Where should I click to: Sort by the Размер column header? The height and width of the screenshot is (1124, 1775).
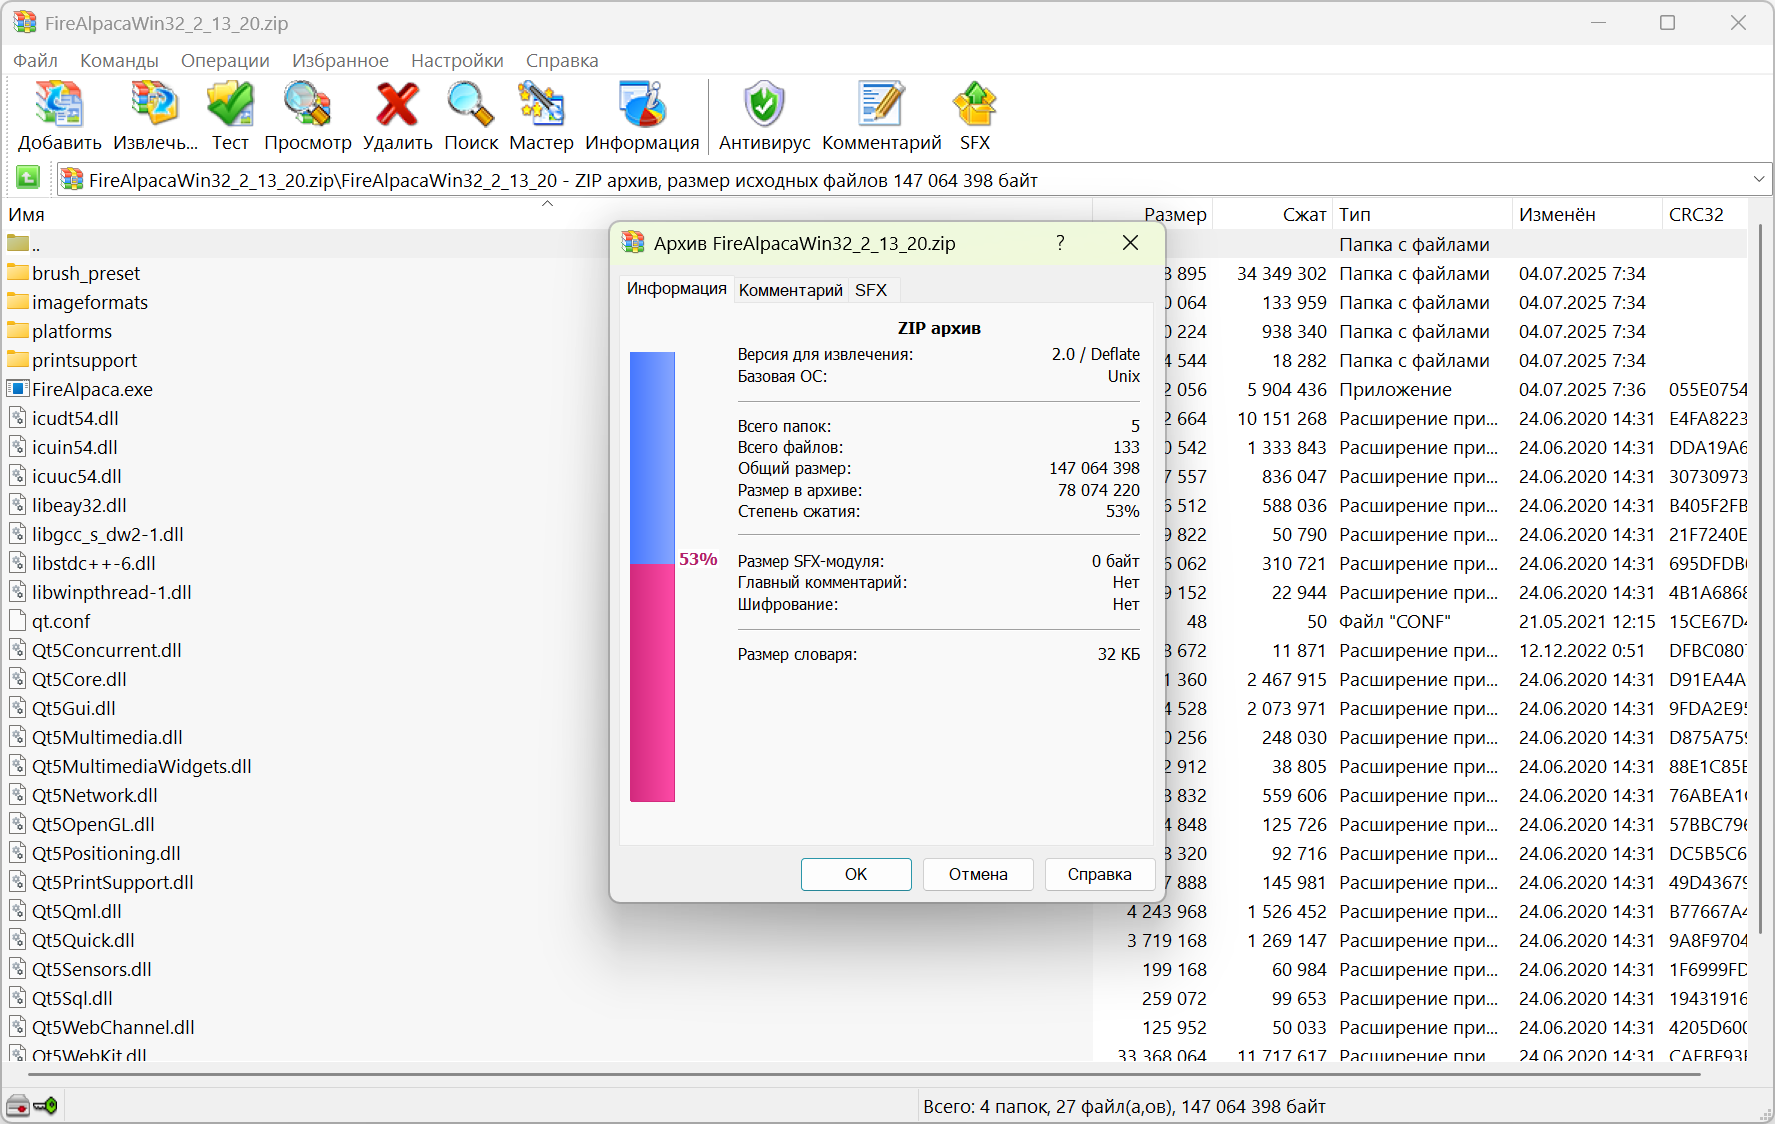pos(1152,214)
